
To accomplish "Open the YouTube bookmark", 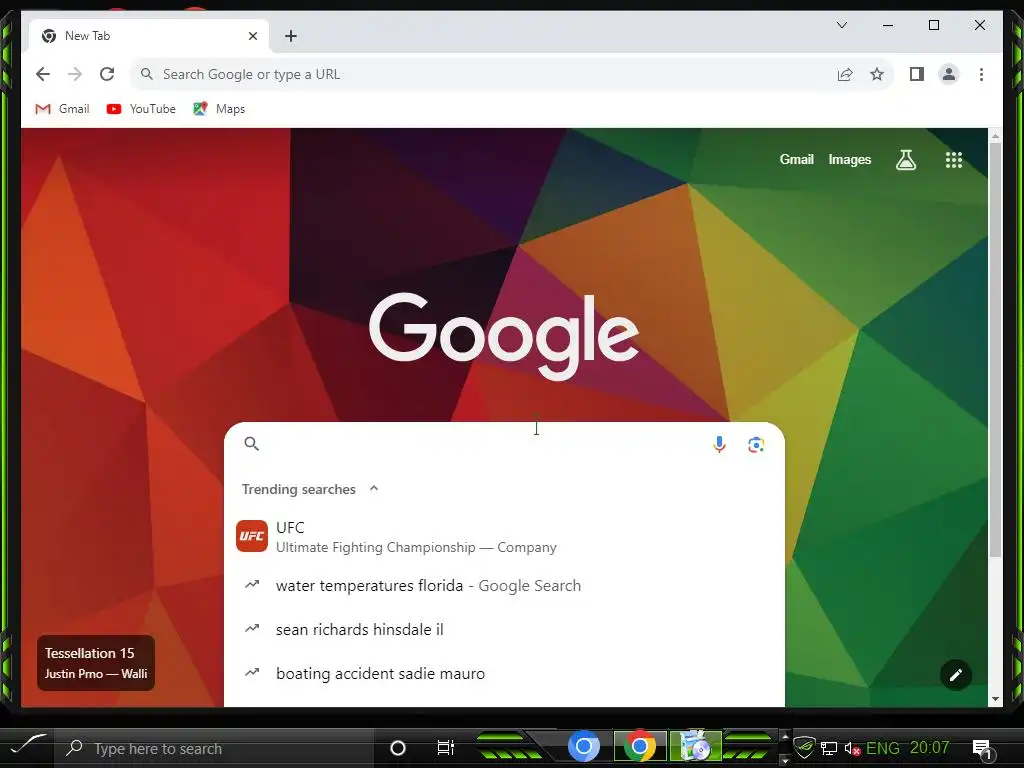I will (x=141, y=109).
